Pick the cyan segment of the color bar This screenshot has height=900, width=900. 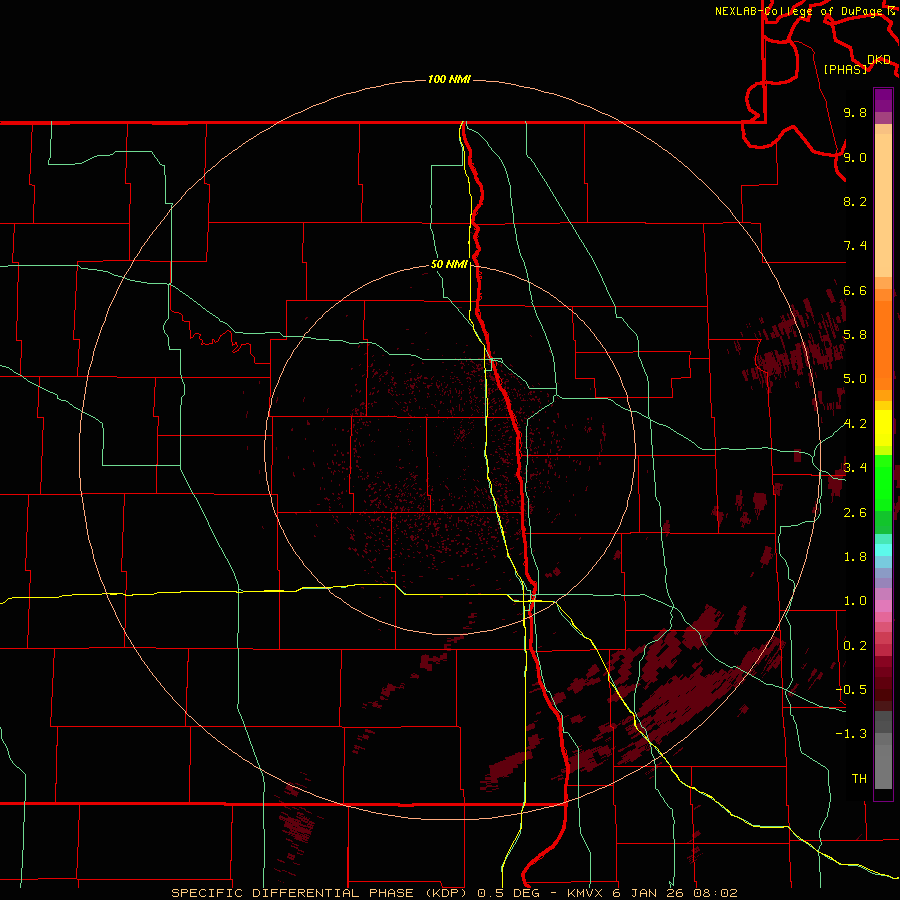click(x=883, y=550)
